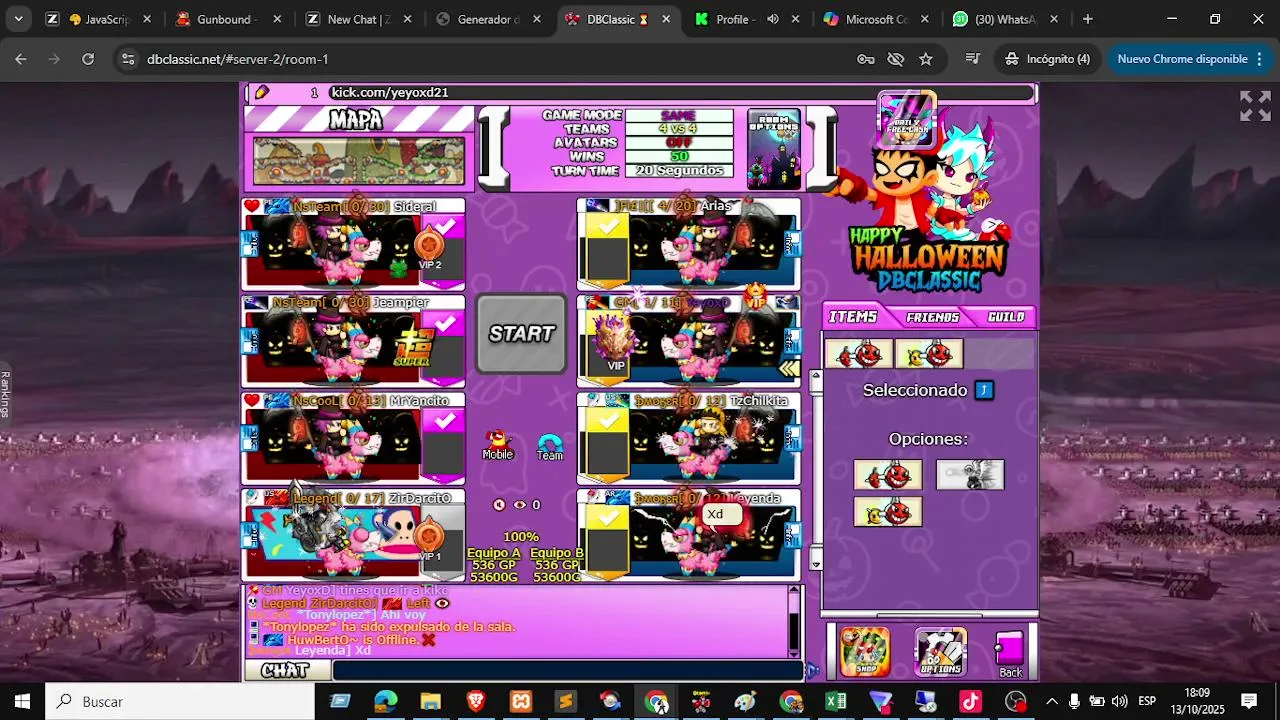Click the MAPA map thumbnail
The width and height of the screenshot is (1280, 720).
(359, 160)
